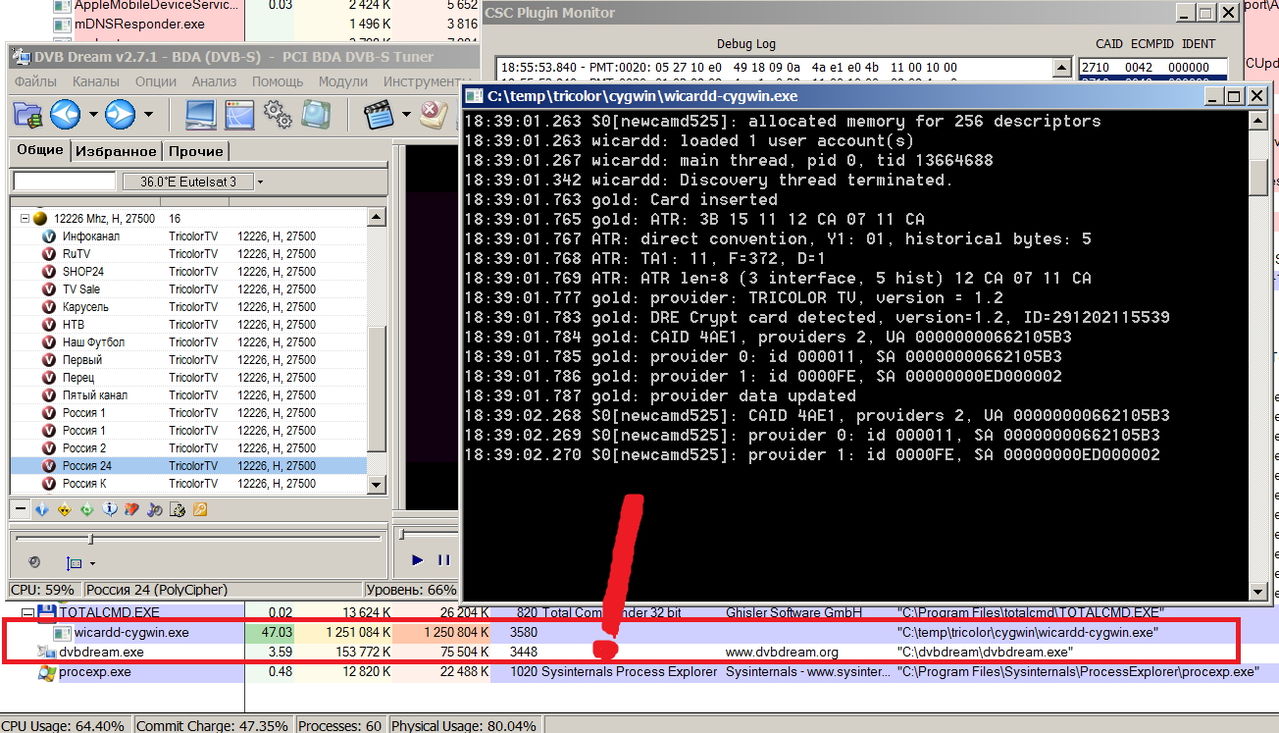
Task: Click the info bubble icon below channel list
Action: tap(110, 509)
